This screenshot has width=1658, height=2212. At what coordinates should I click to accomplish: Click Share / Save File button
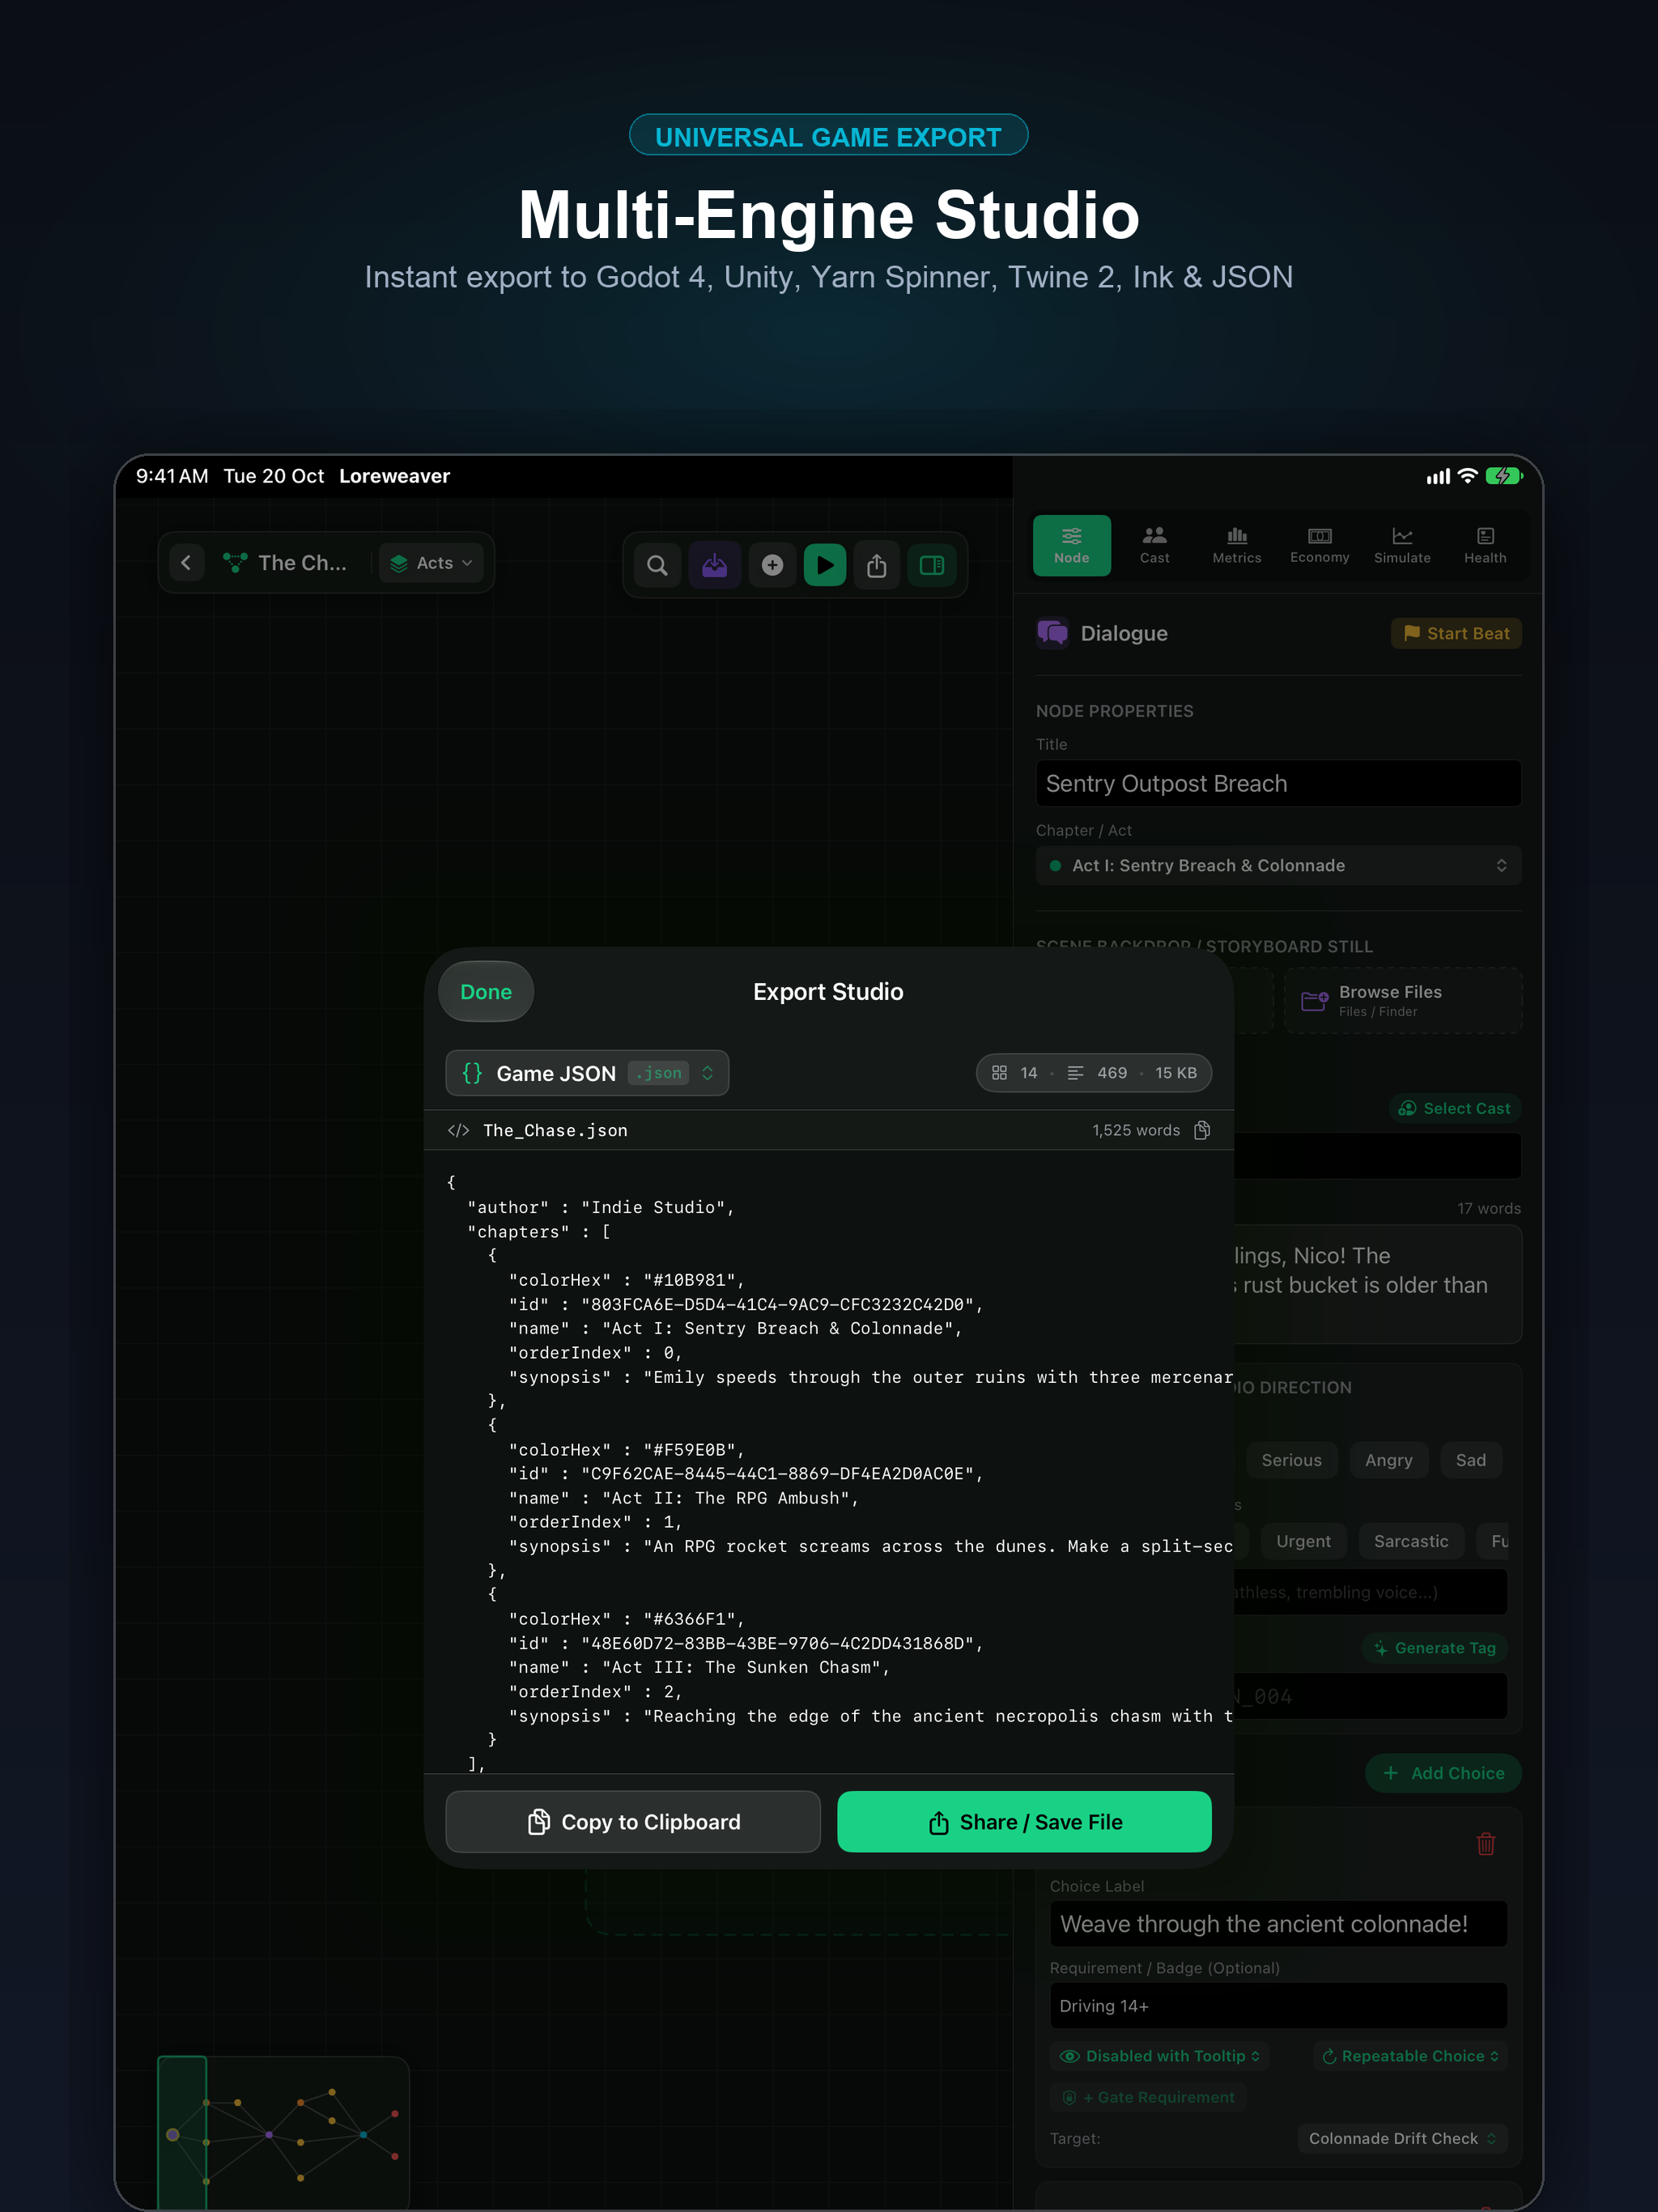[1024, 1822]
